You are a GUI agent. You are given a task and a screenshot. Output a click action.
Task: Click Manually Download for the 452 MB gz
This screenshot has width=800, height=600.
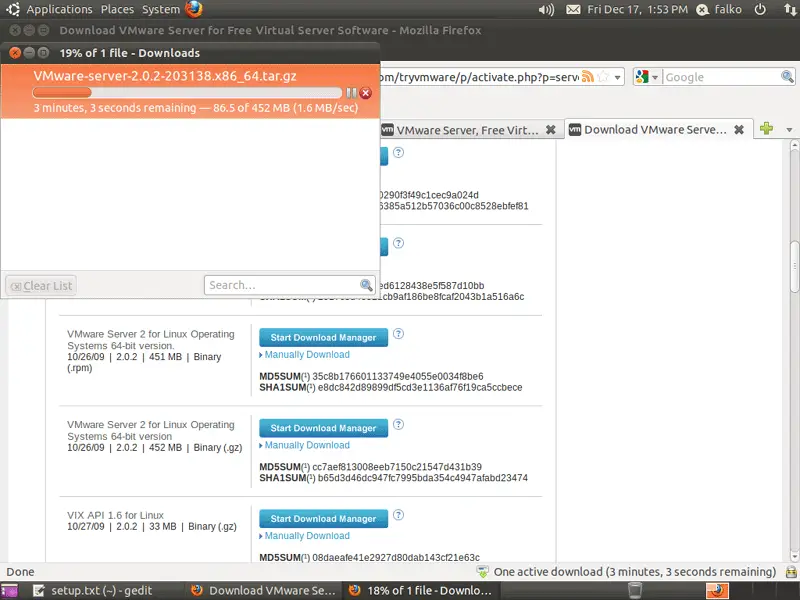coord(307,445)
